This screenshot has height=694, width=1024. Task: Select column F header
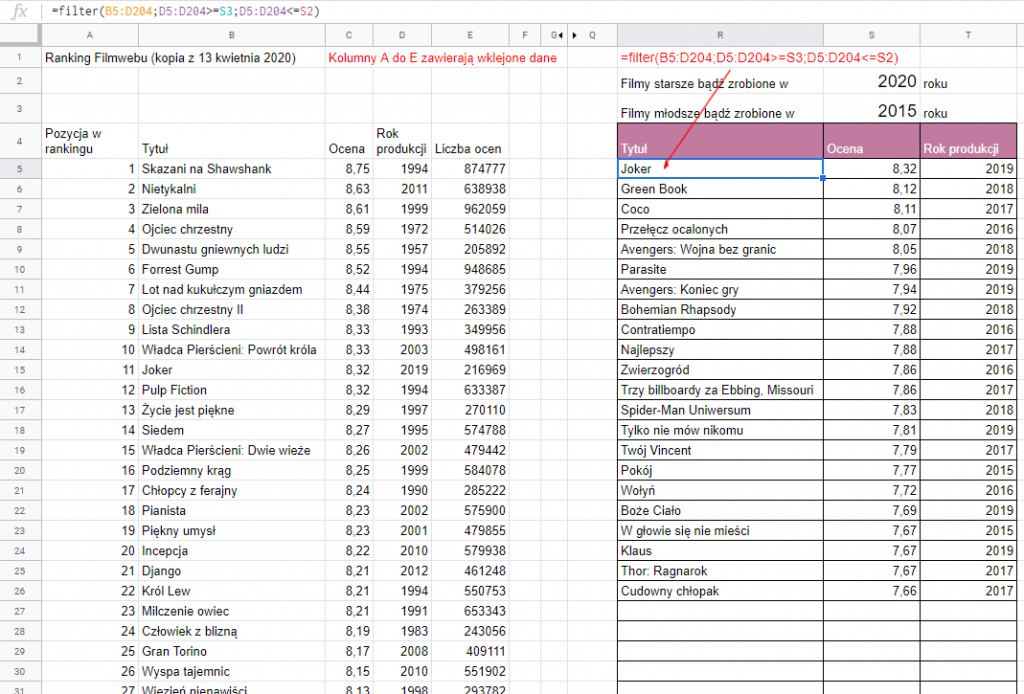(x=524, y=35)
